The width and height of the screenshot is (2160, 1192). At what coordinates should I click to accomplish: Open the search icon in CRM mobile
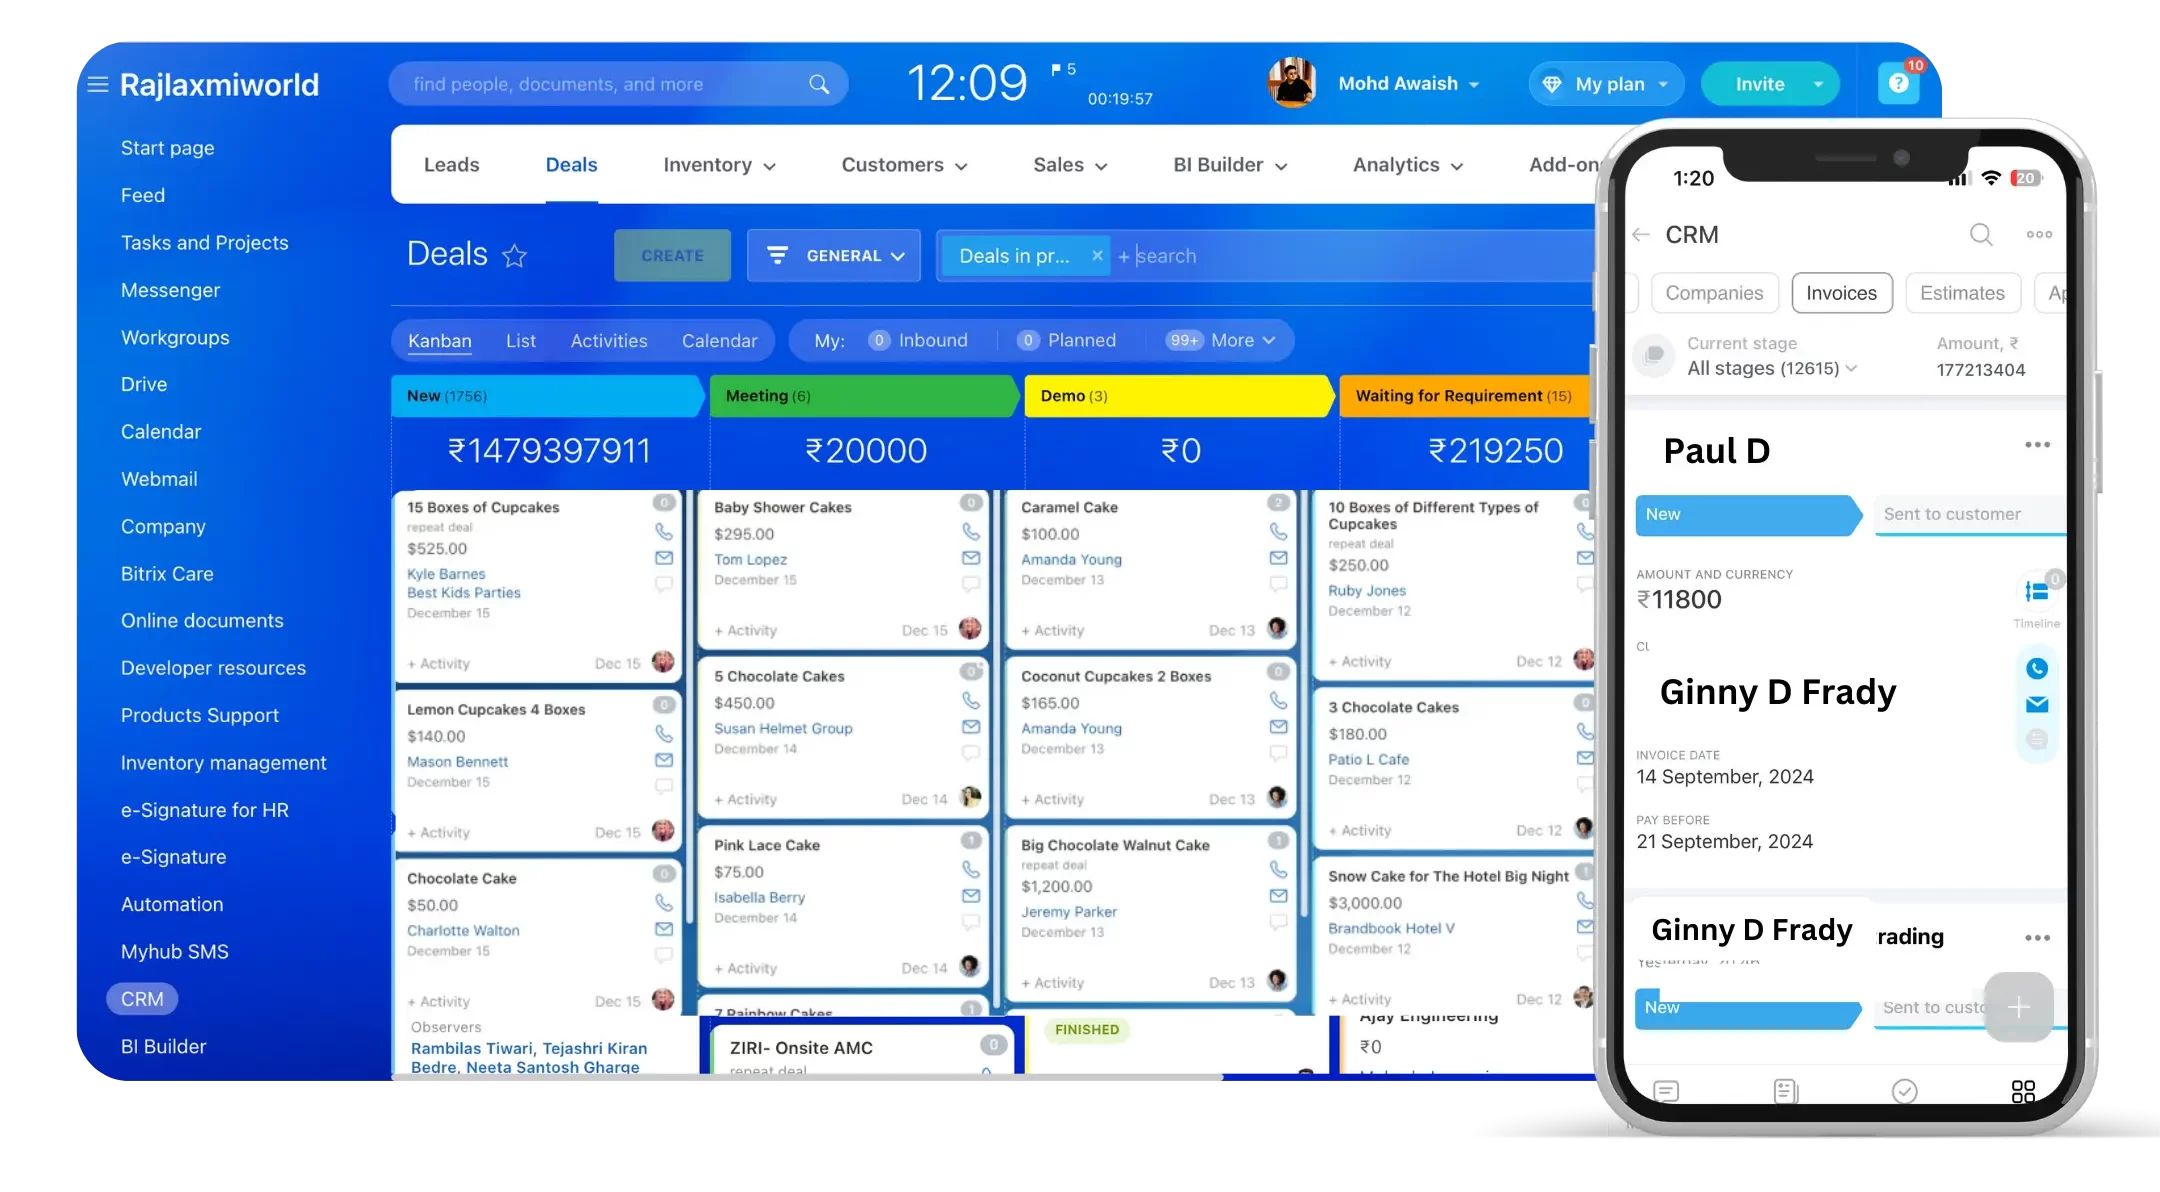(x=1981, y=233)
